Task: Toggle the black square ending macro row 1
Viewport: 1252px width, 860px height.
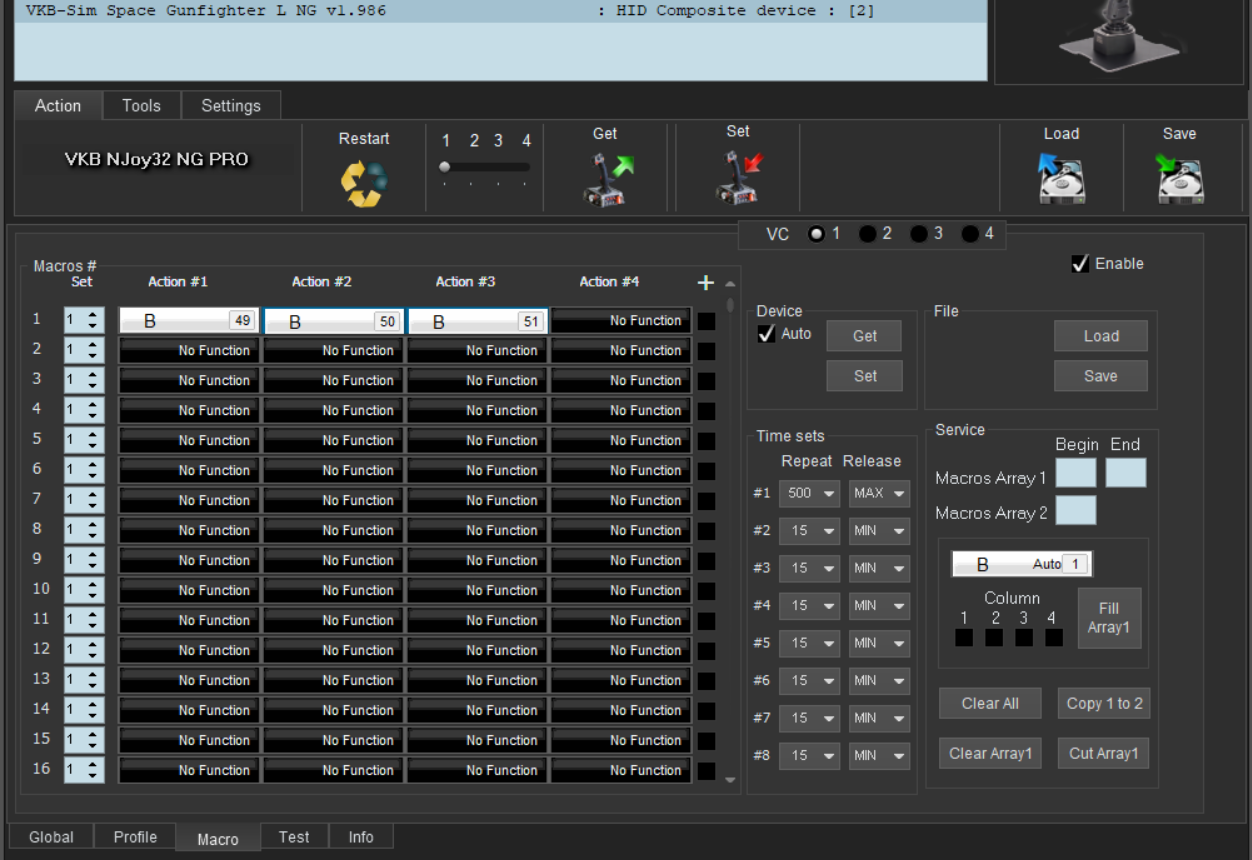Action: tap(707, 321)
